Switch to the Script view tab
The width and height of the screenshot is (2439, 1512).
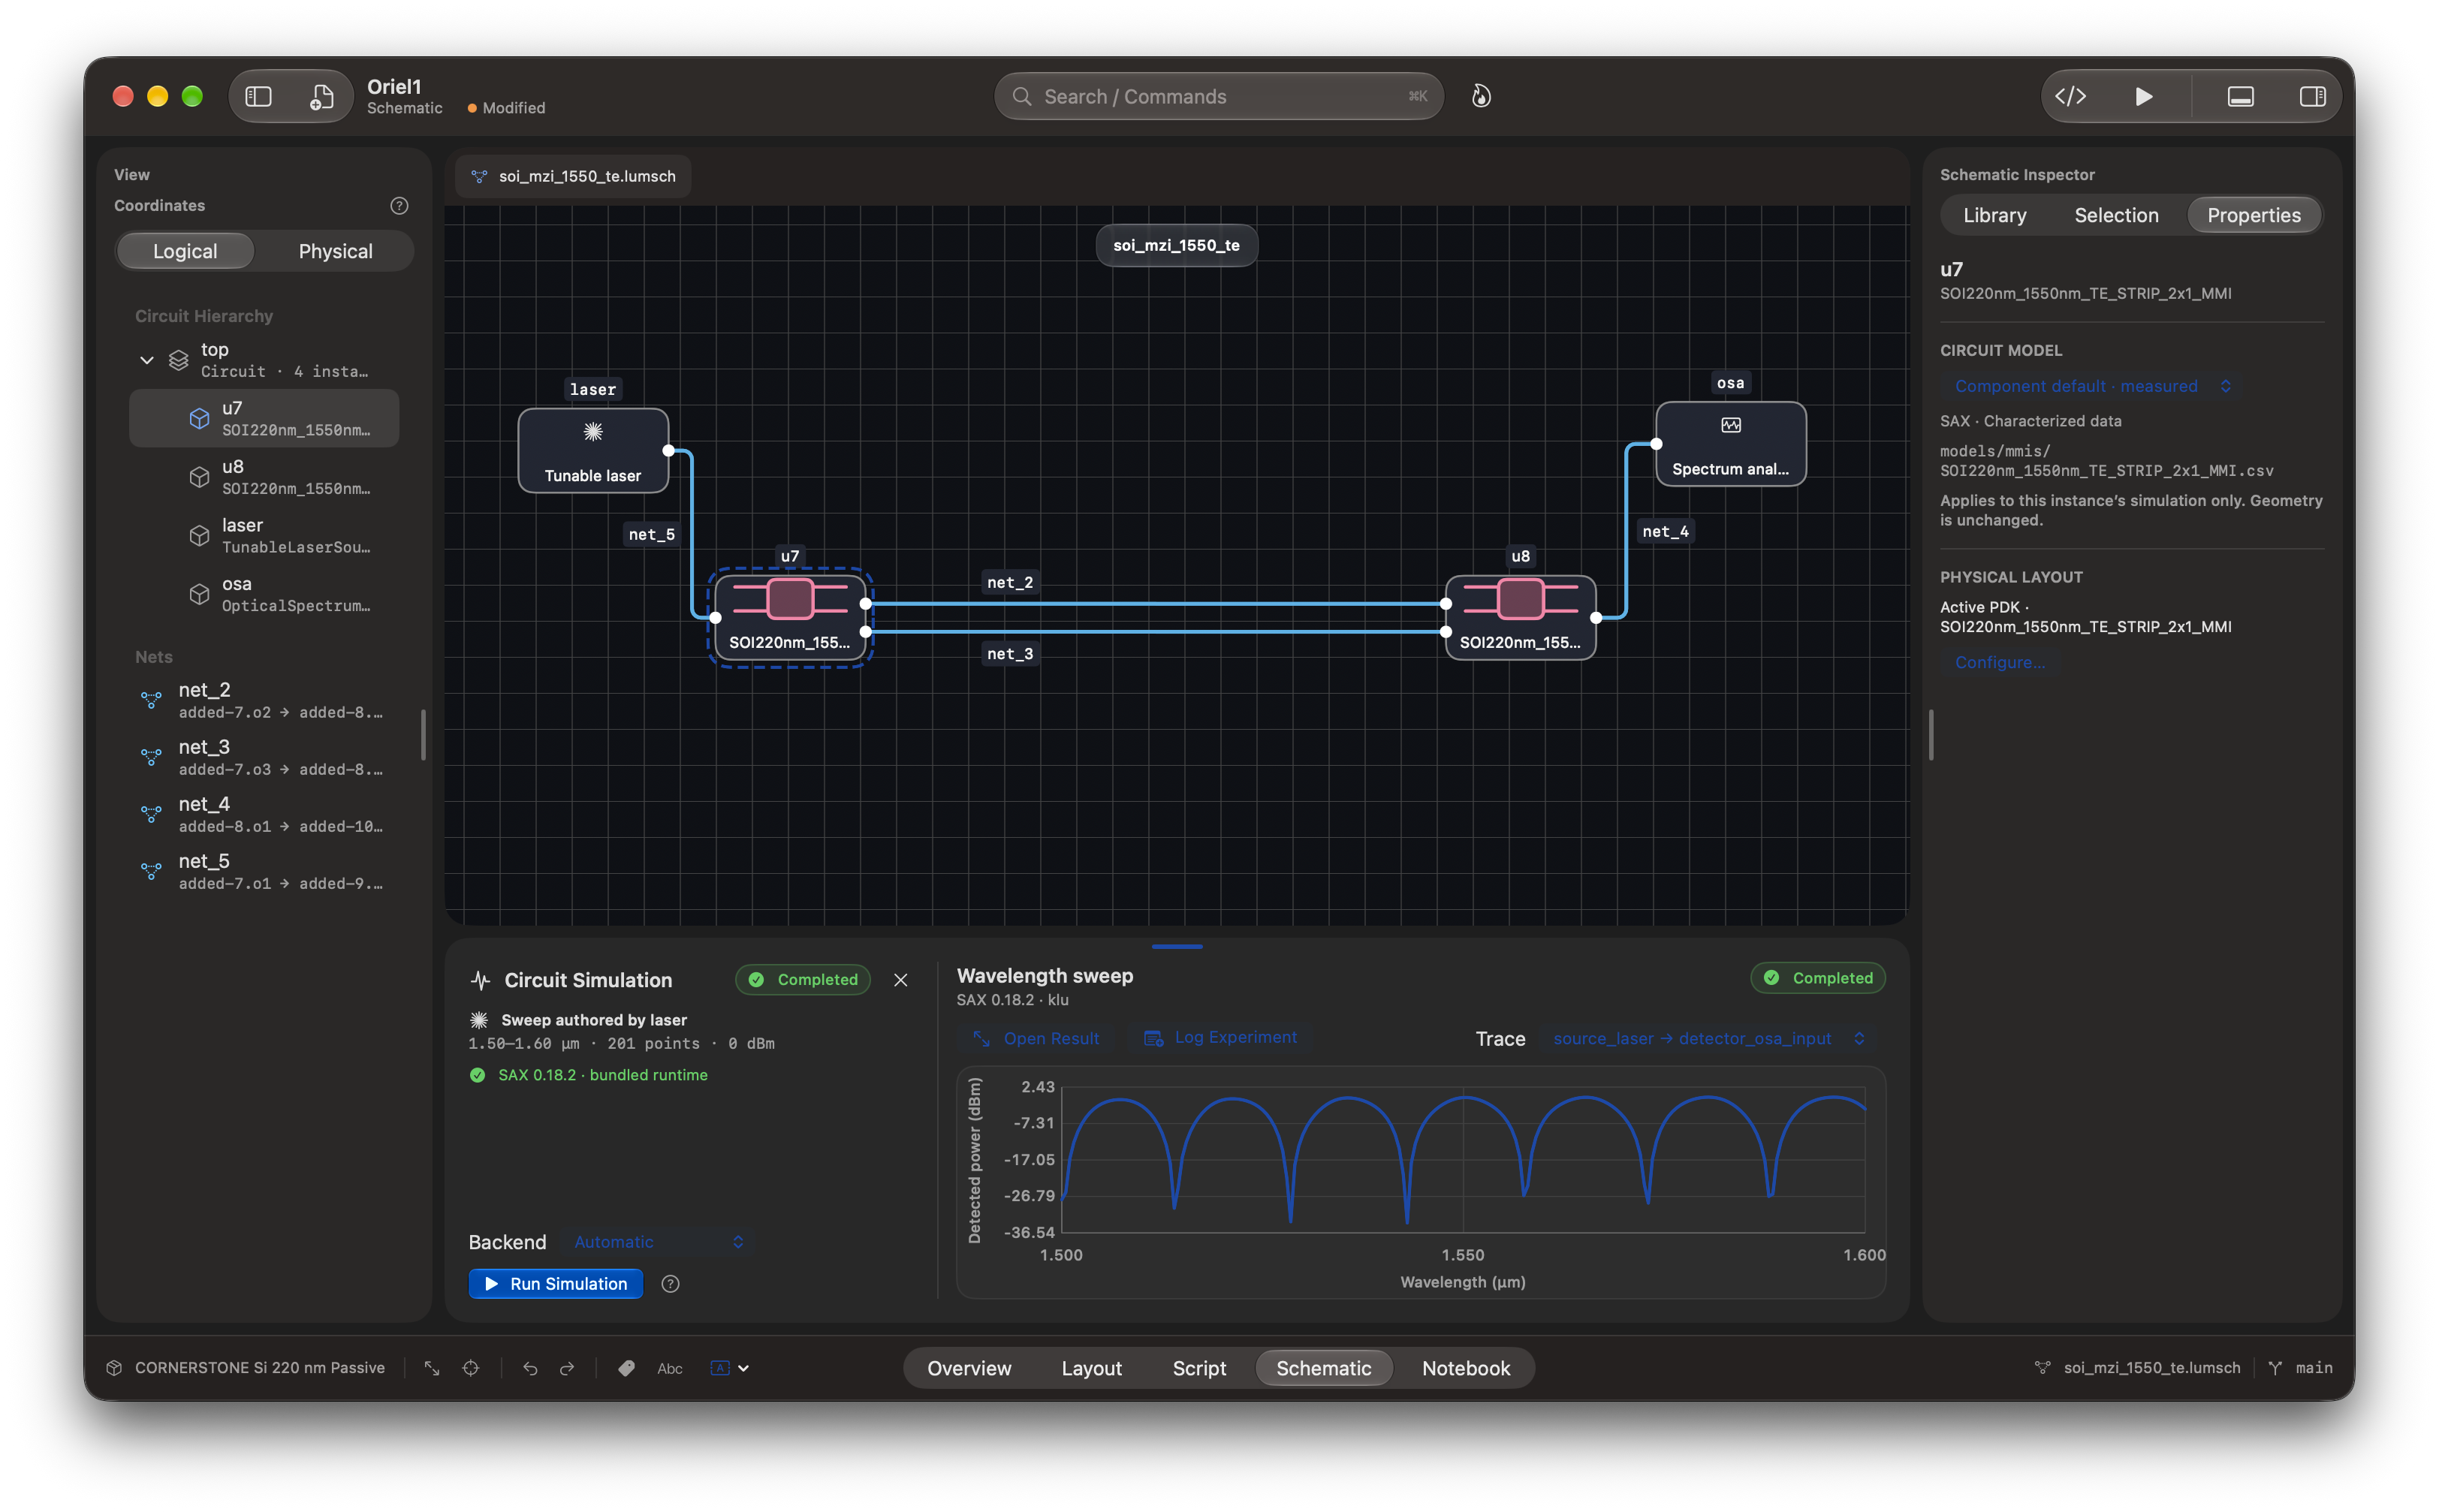[1199, 1368]
